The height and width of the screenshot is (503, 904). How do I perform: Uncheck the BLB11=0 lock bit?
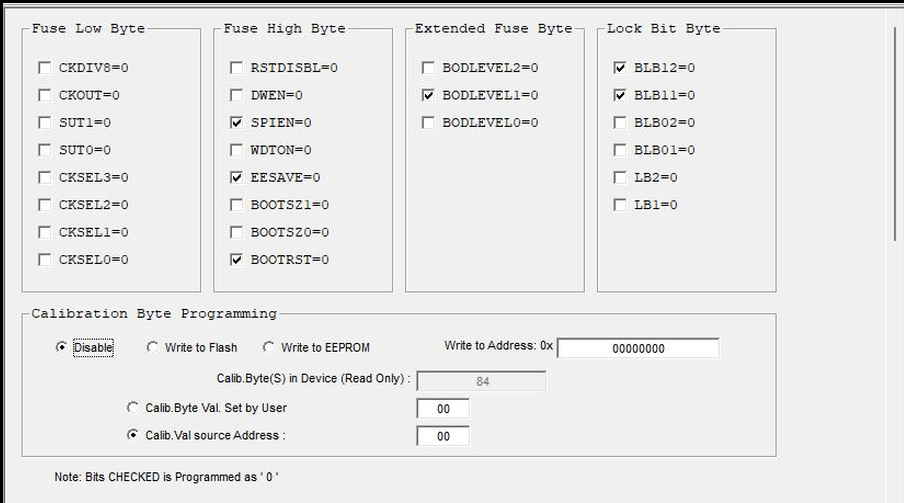coord(620,95)
